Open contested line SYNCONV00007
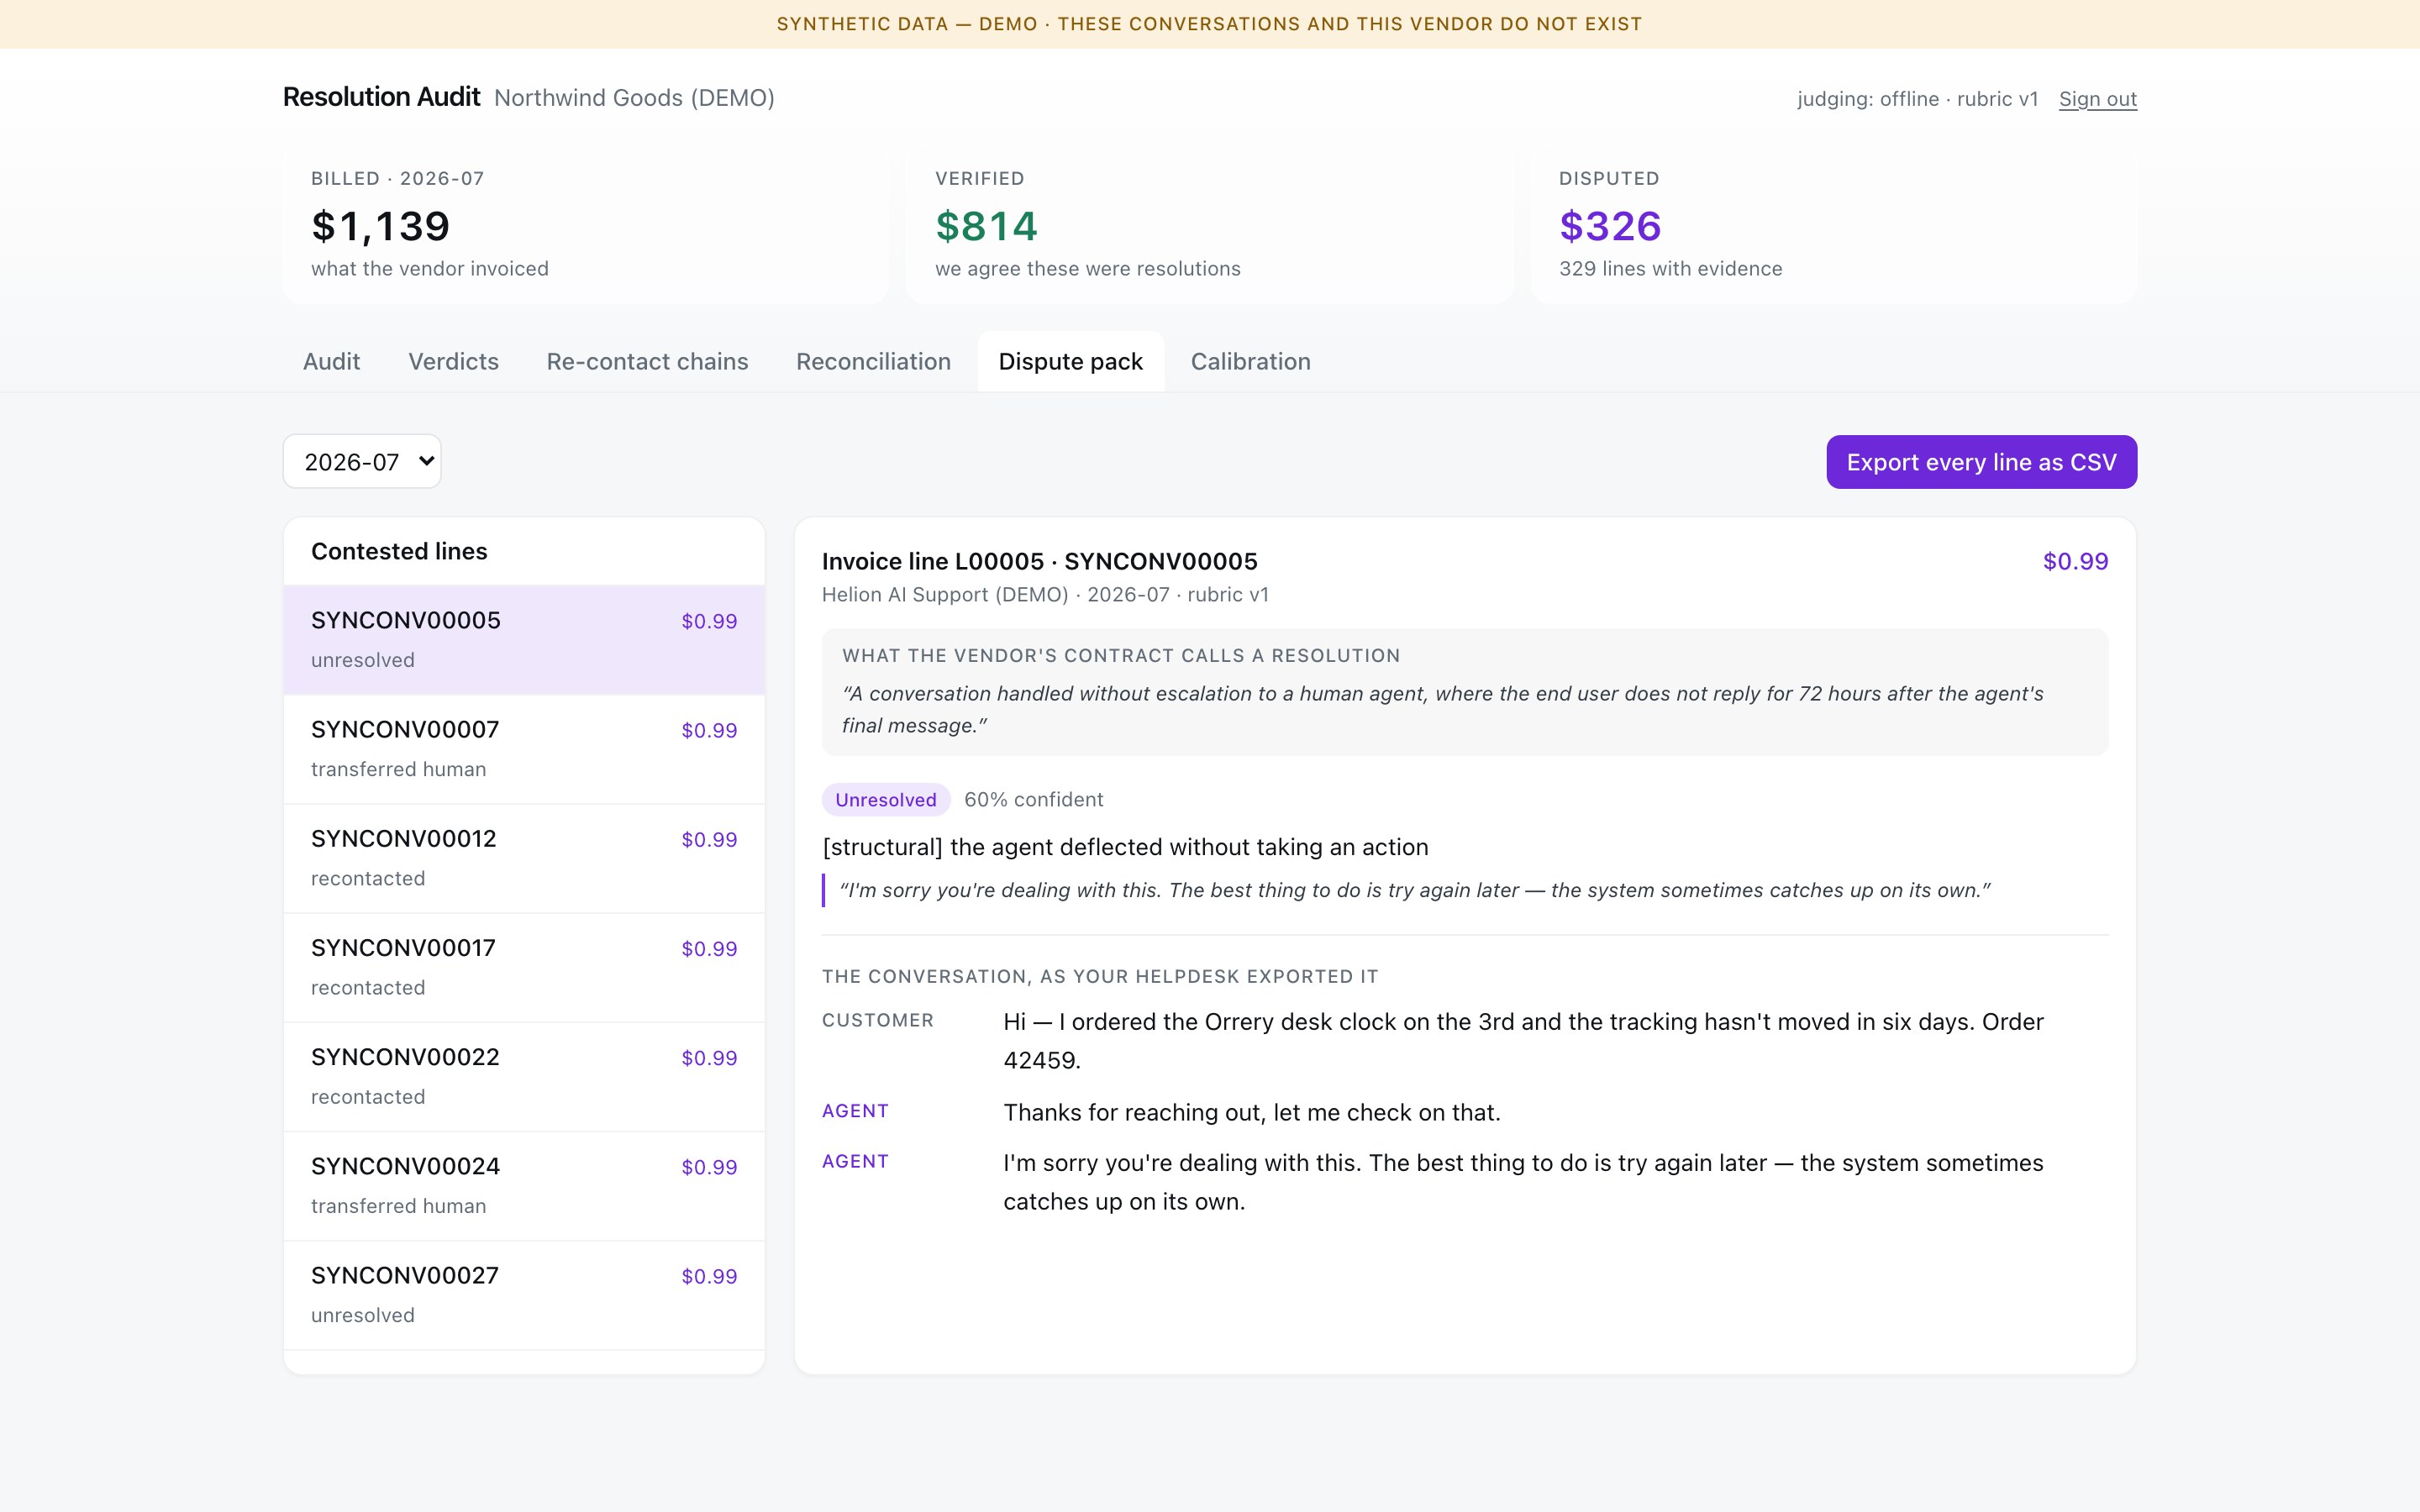Viewport: 2420px width, 1512px height. pos(524,749)
